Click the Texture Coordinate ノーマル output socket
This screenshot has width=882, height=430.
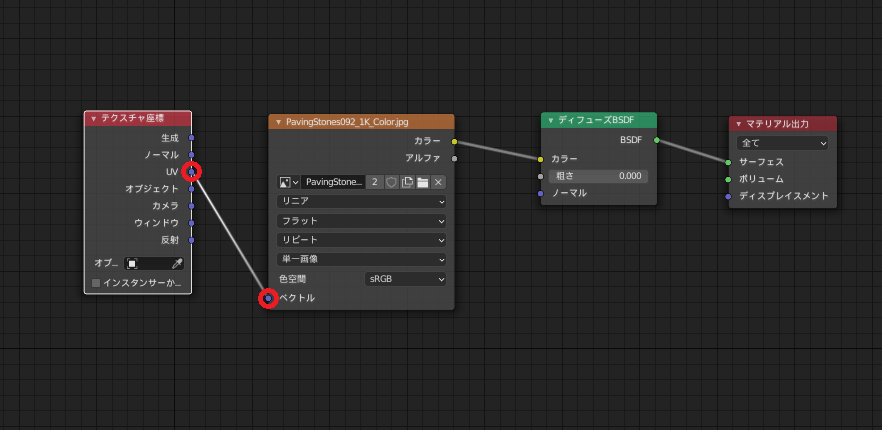pos(191,155)
